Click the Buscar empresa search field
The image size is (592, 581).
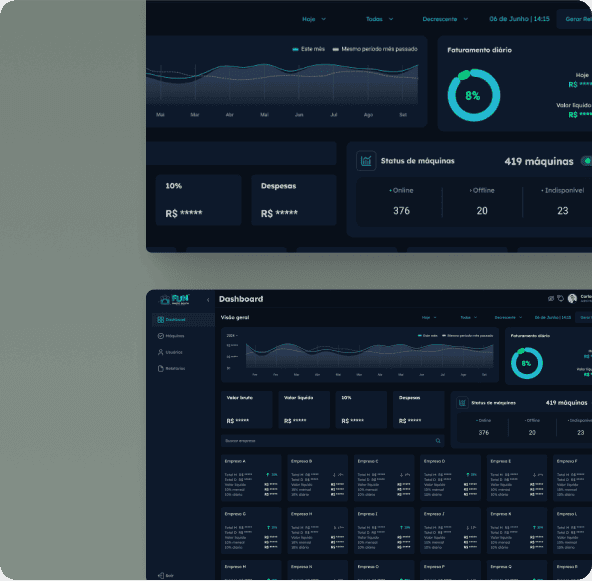(333, 441)
